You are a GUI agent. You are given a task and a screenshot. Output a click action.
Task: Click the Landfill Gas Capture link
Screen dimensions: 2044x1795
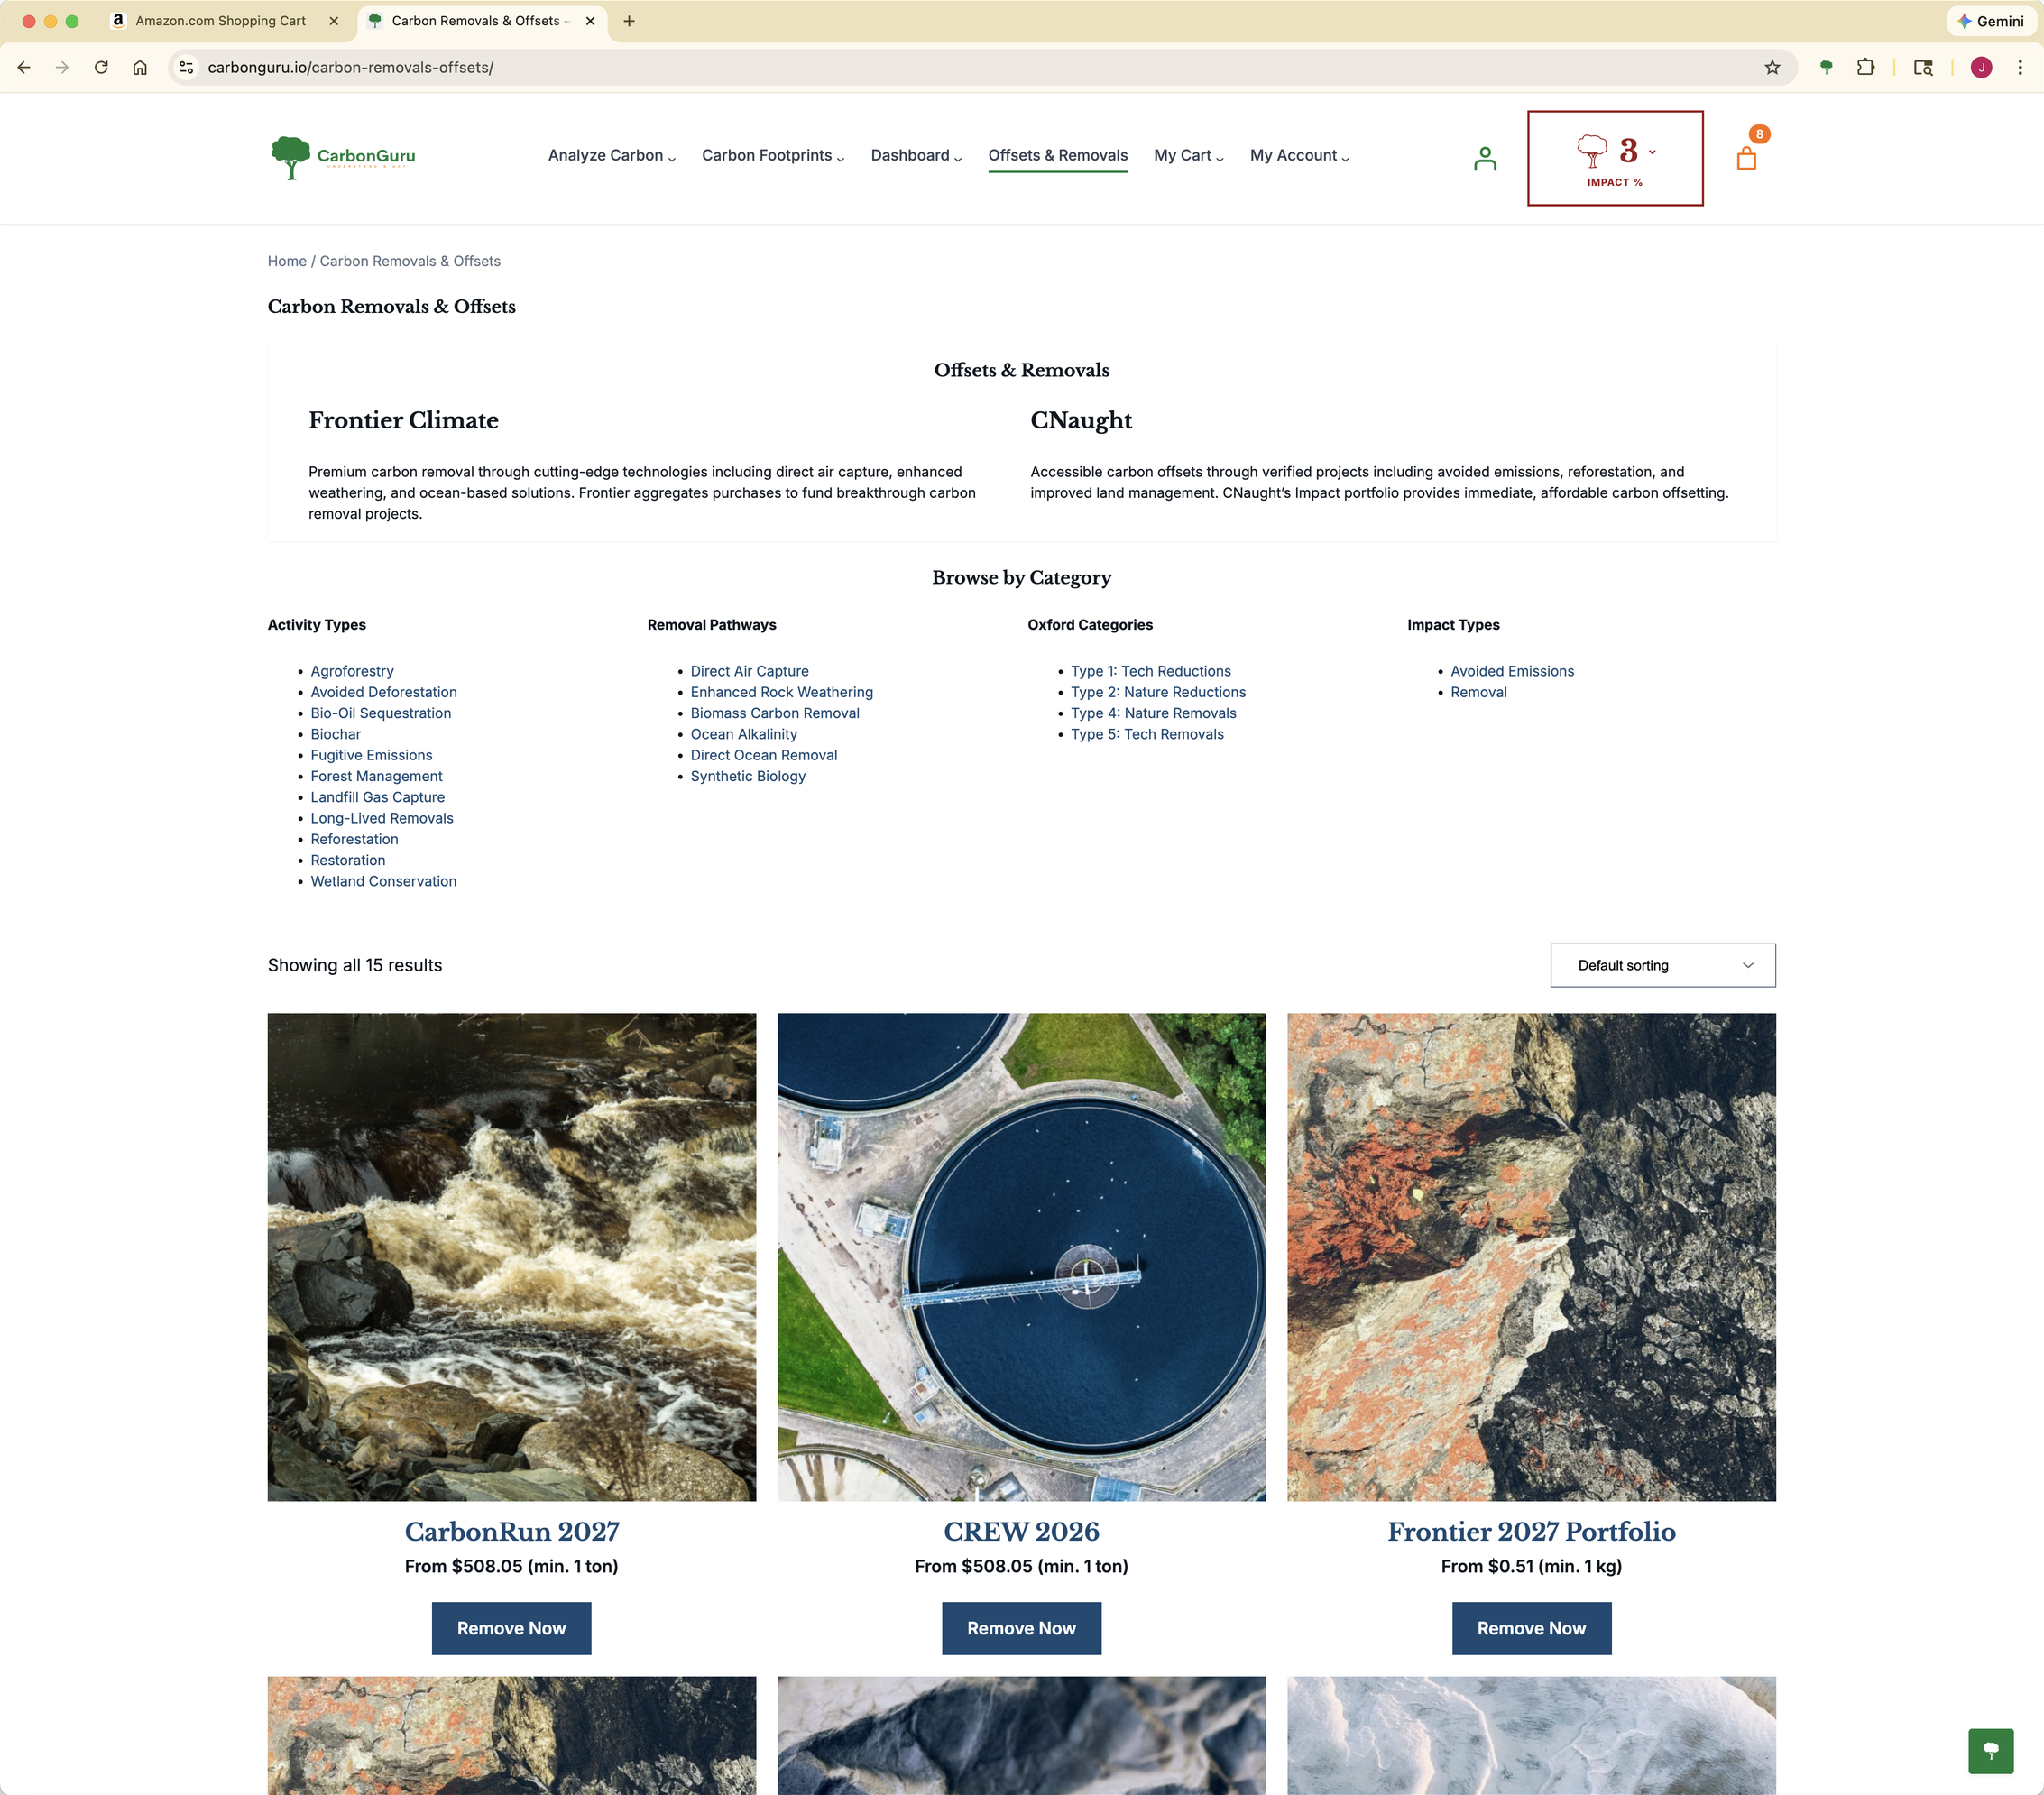pyautogui.click(x=378, y=797)
